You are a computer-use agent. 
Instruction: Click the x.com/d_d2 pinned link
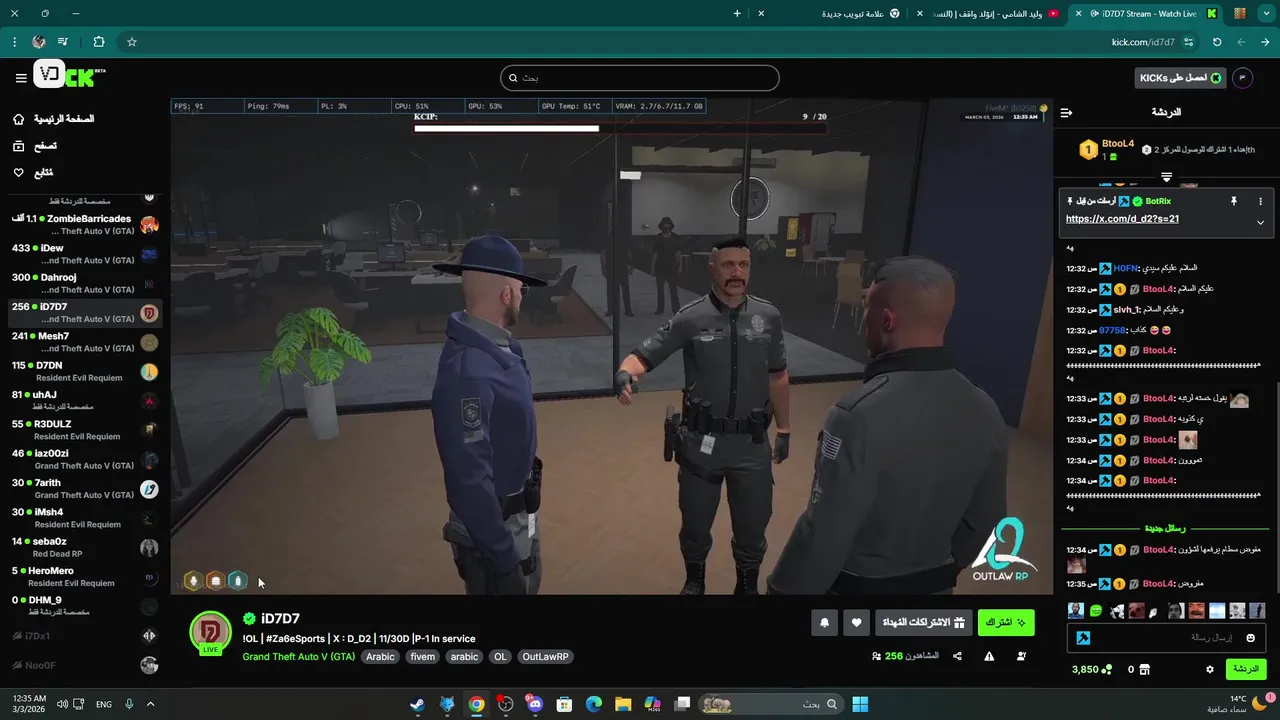(x=1122, y=219)
